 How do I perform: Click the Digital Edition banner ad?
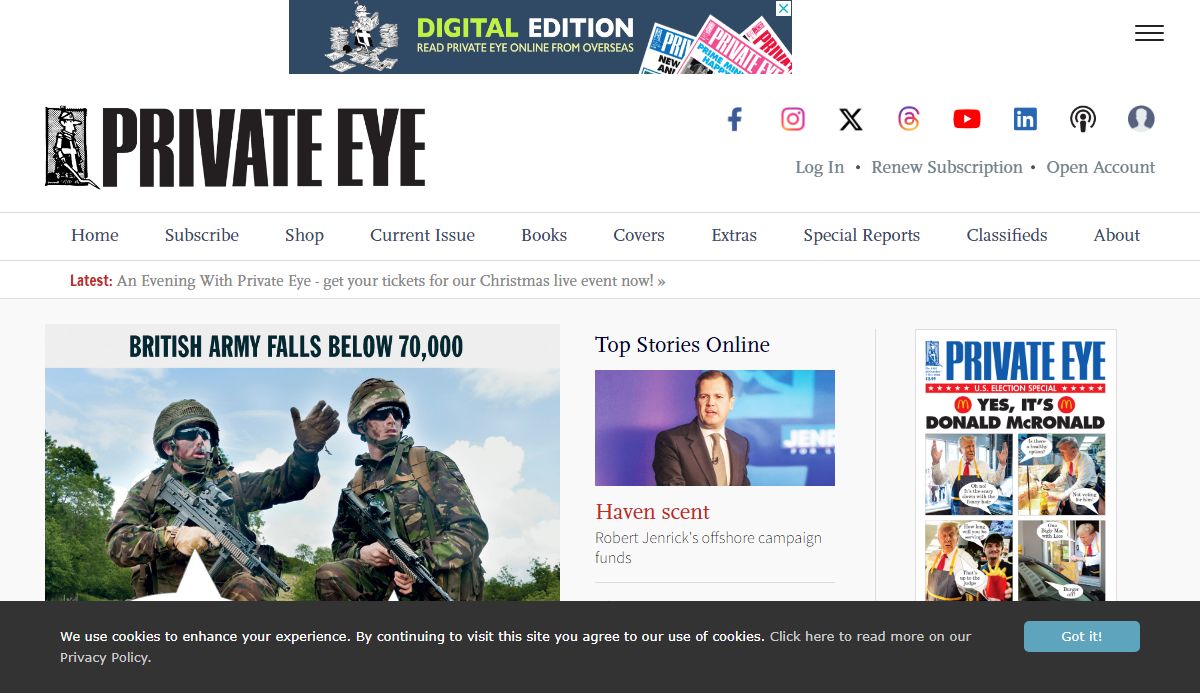(540, 37)
